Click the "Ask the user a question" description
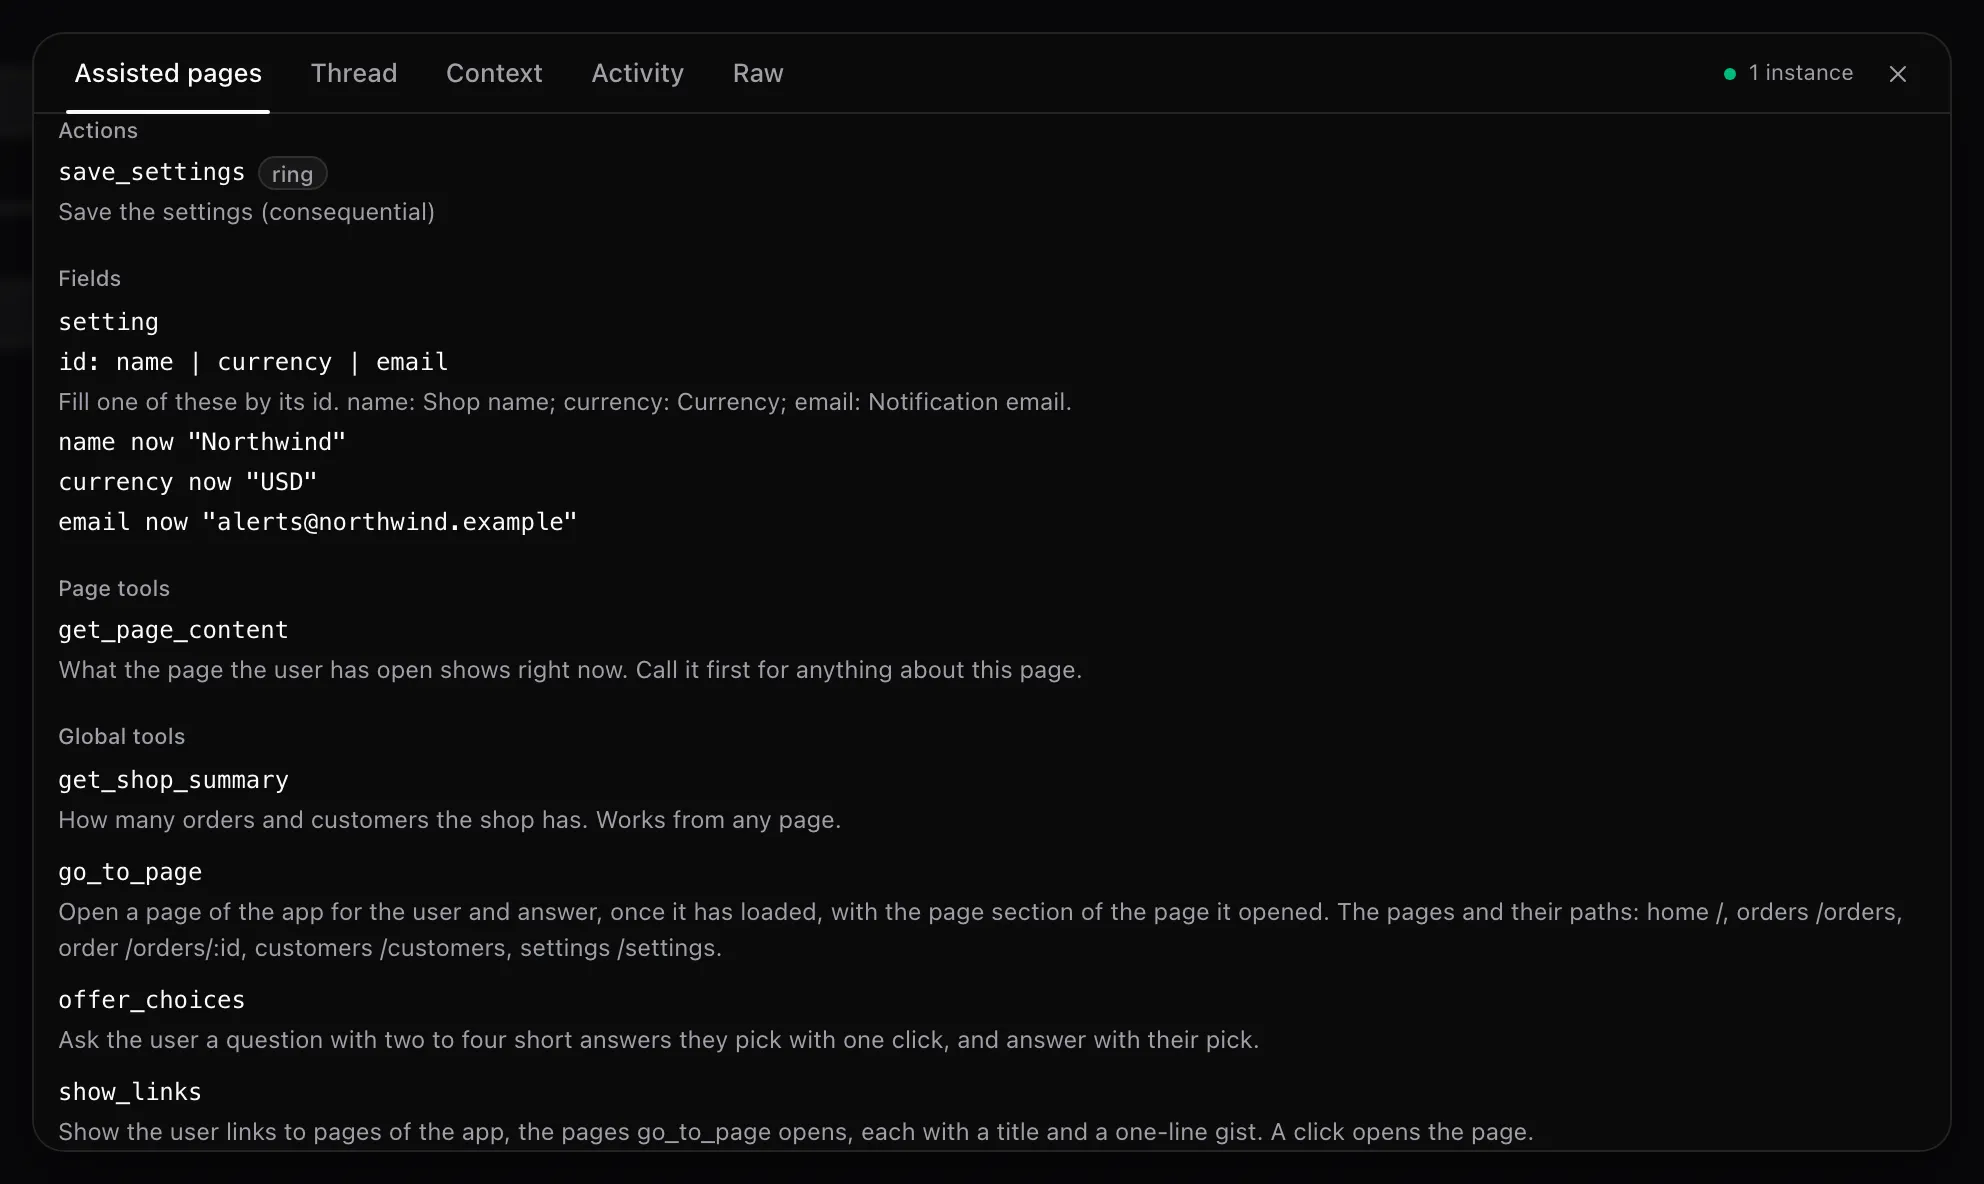The width and height of the screenshot is (1984, 1184). click(658, 1040)
